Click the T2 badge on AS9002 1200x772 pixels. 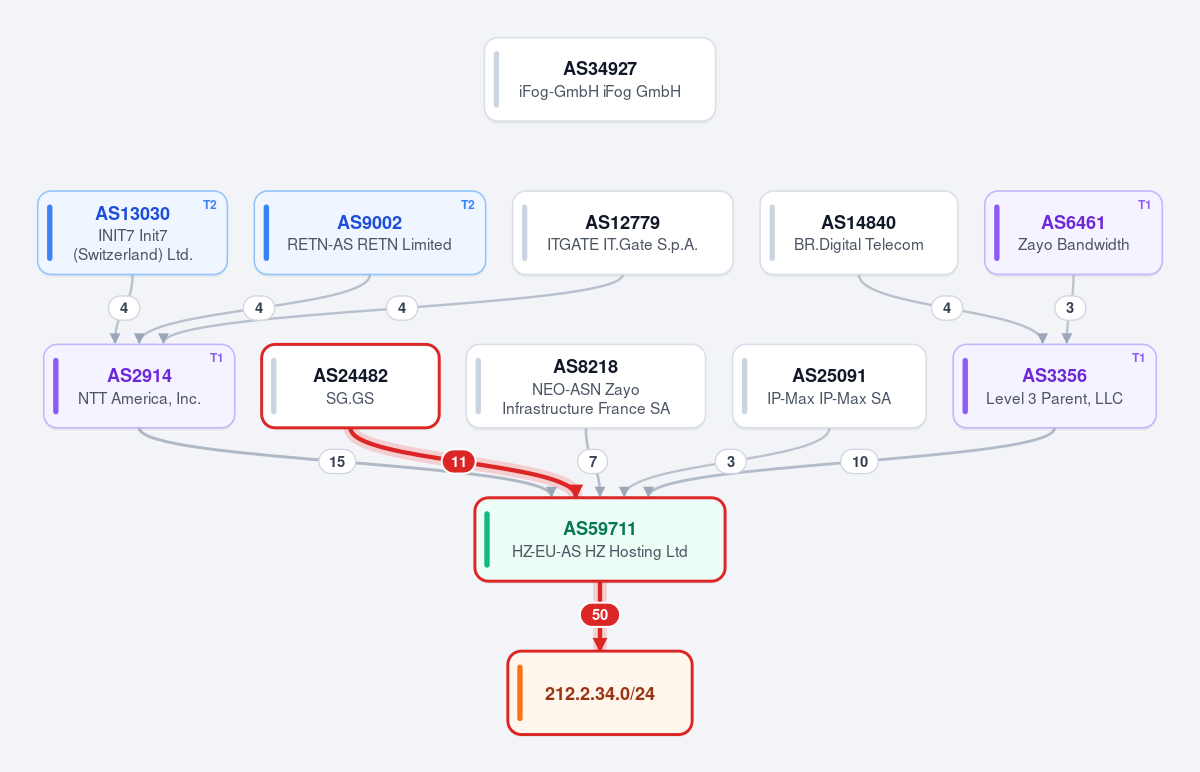[467, 205]
